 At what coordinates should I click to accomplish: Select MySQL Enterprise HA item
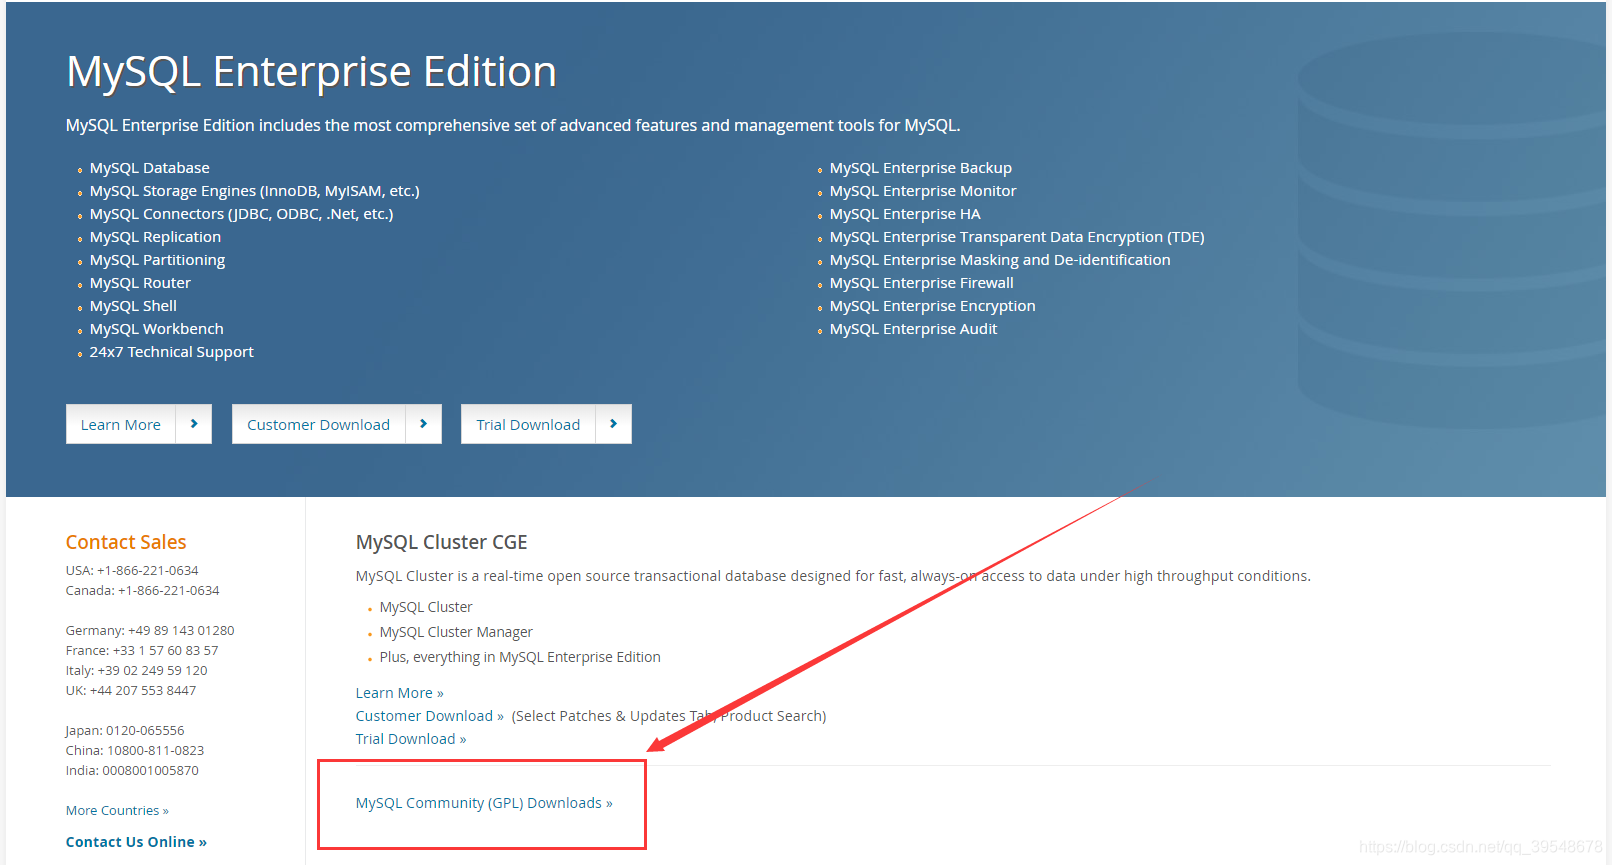point(905,214)
